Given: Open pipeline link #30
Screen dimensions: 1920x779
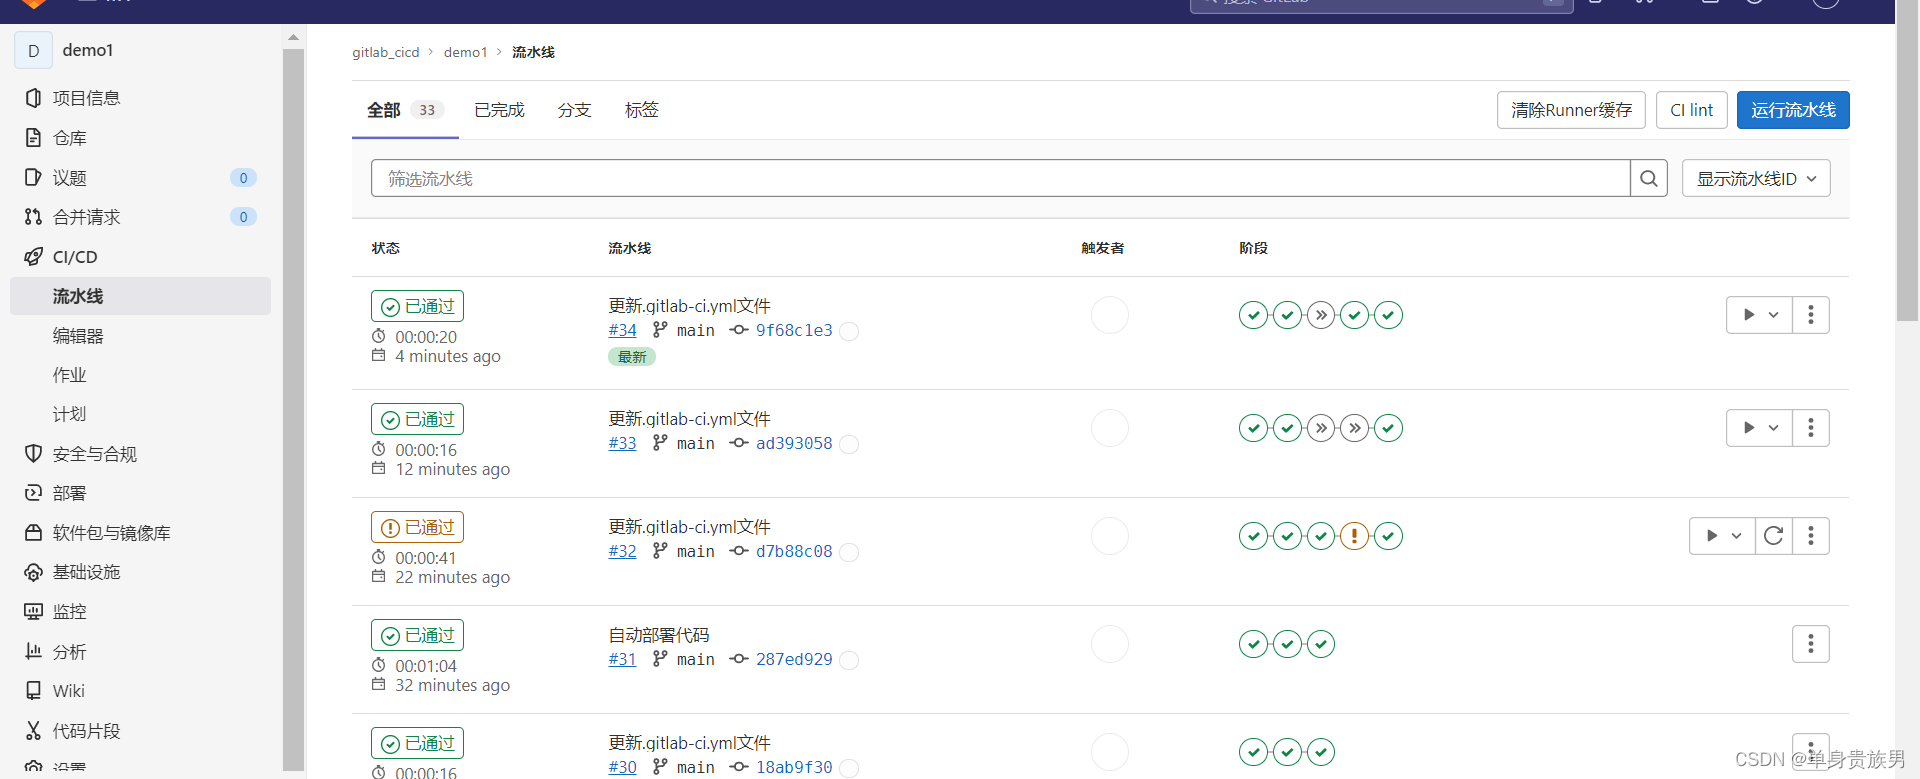Looking at the screenshot, I should (622, 767).
